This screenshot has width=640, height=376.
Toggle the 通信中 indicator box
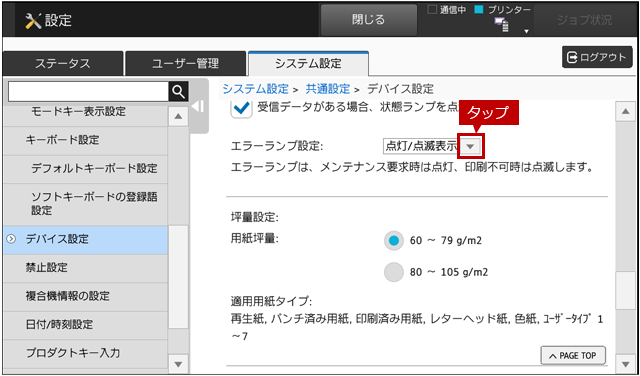pos(432,10)
